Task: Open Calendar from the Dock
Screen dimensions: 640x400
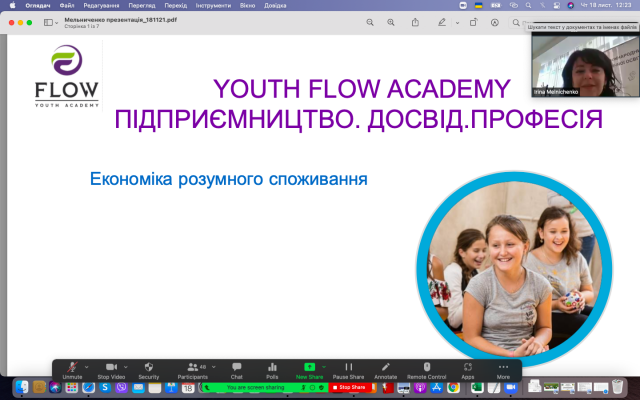Action: point(188,387)
